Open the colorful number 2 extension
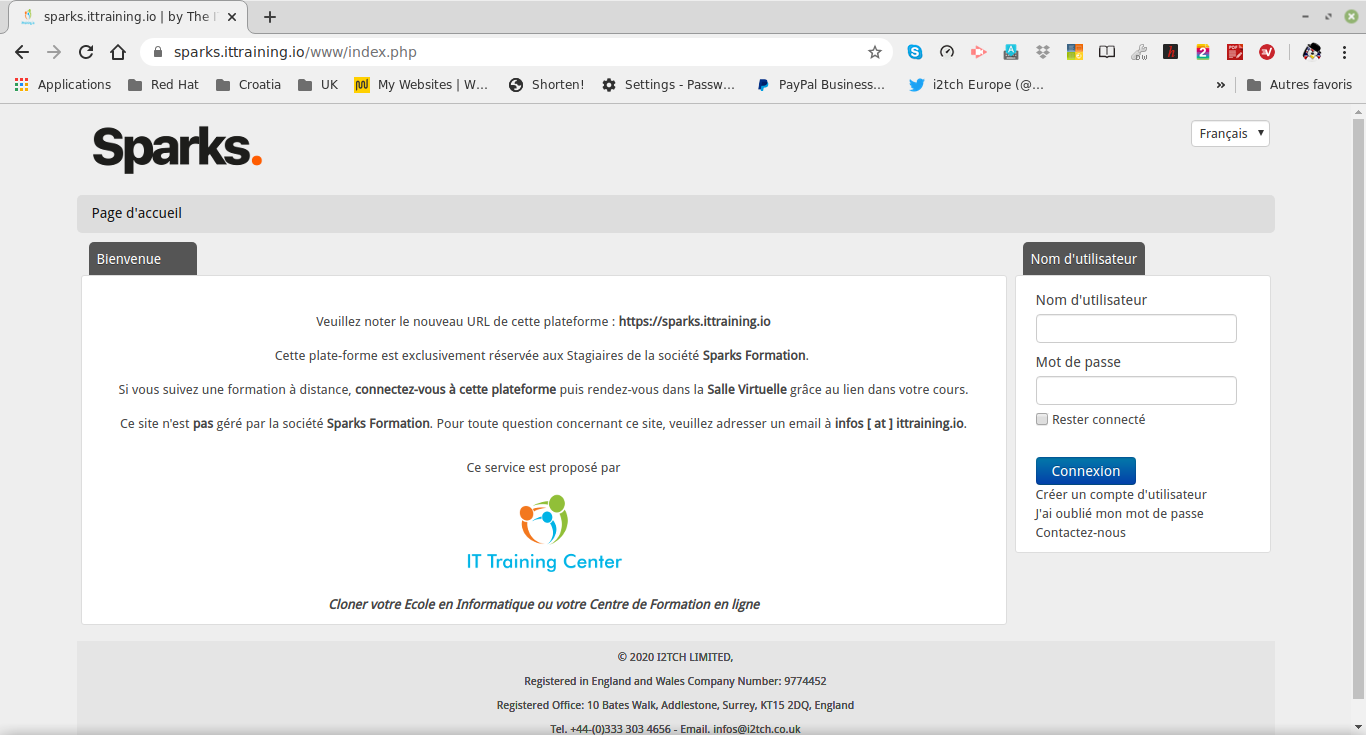This screenshot has height=735, width=1366. pos(1203,52)
